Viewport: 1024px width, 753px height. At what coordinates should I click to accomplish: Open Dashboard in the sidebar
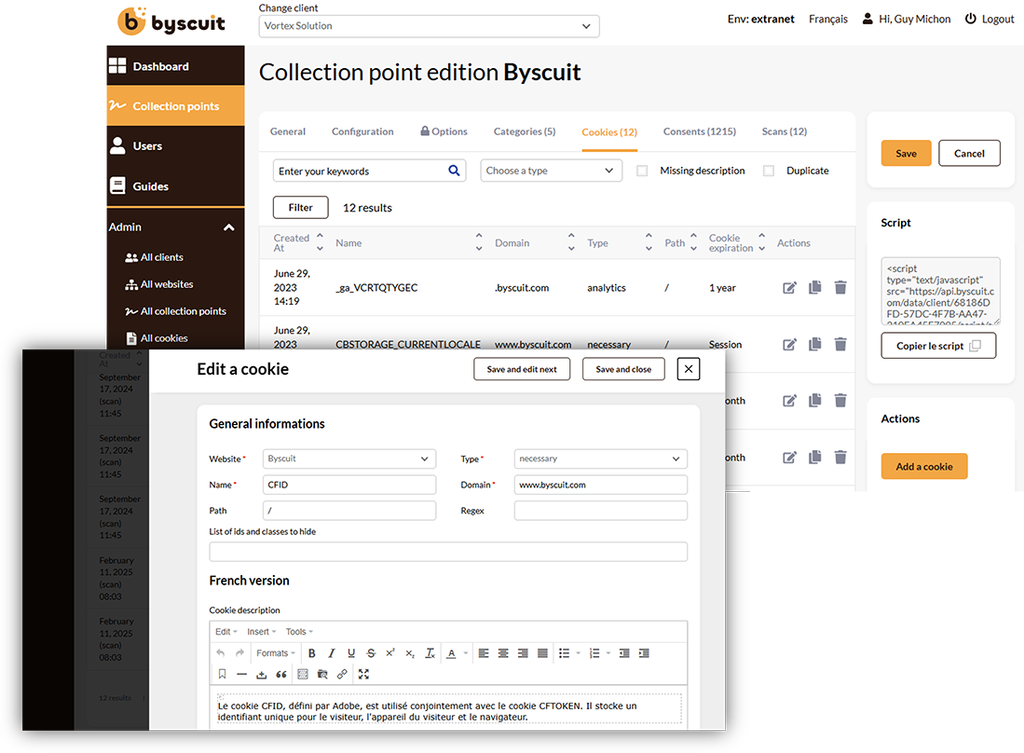coord(176,66)
